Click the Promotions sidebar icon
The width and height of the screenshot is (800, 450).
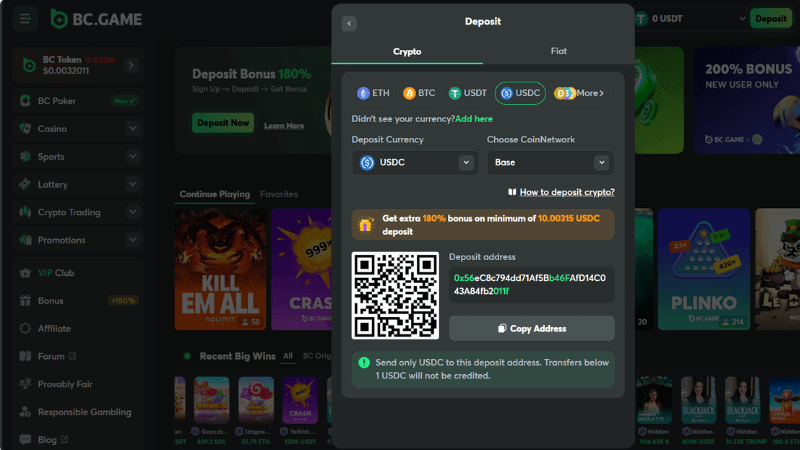click(25, 240)
